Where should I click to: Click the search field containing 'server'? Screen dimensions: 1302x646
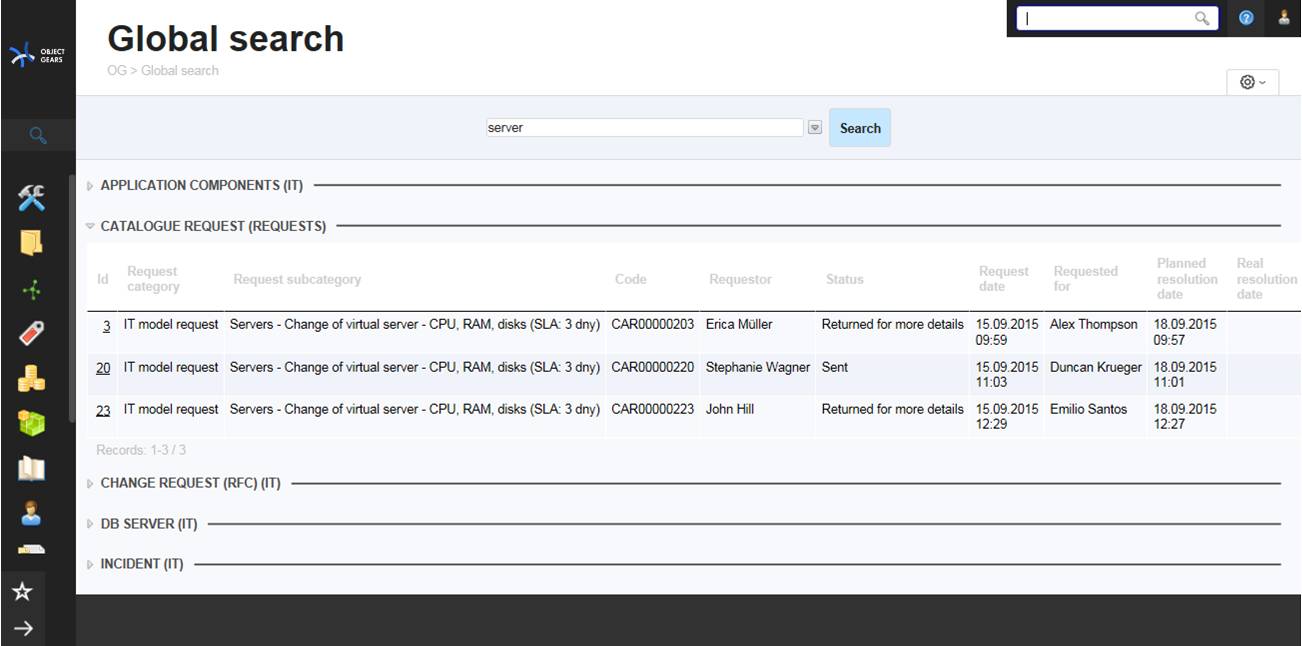click(x=644, y=128)
